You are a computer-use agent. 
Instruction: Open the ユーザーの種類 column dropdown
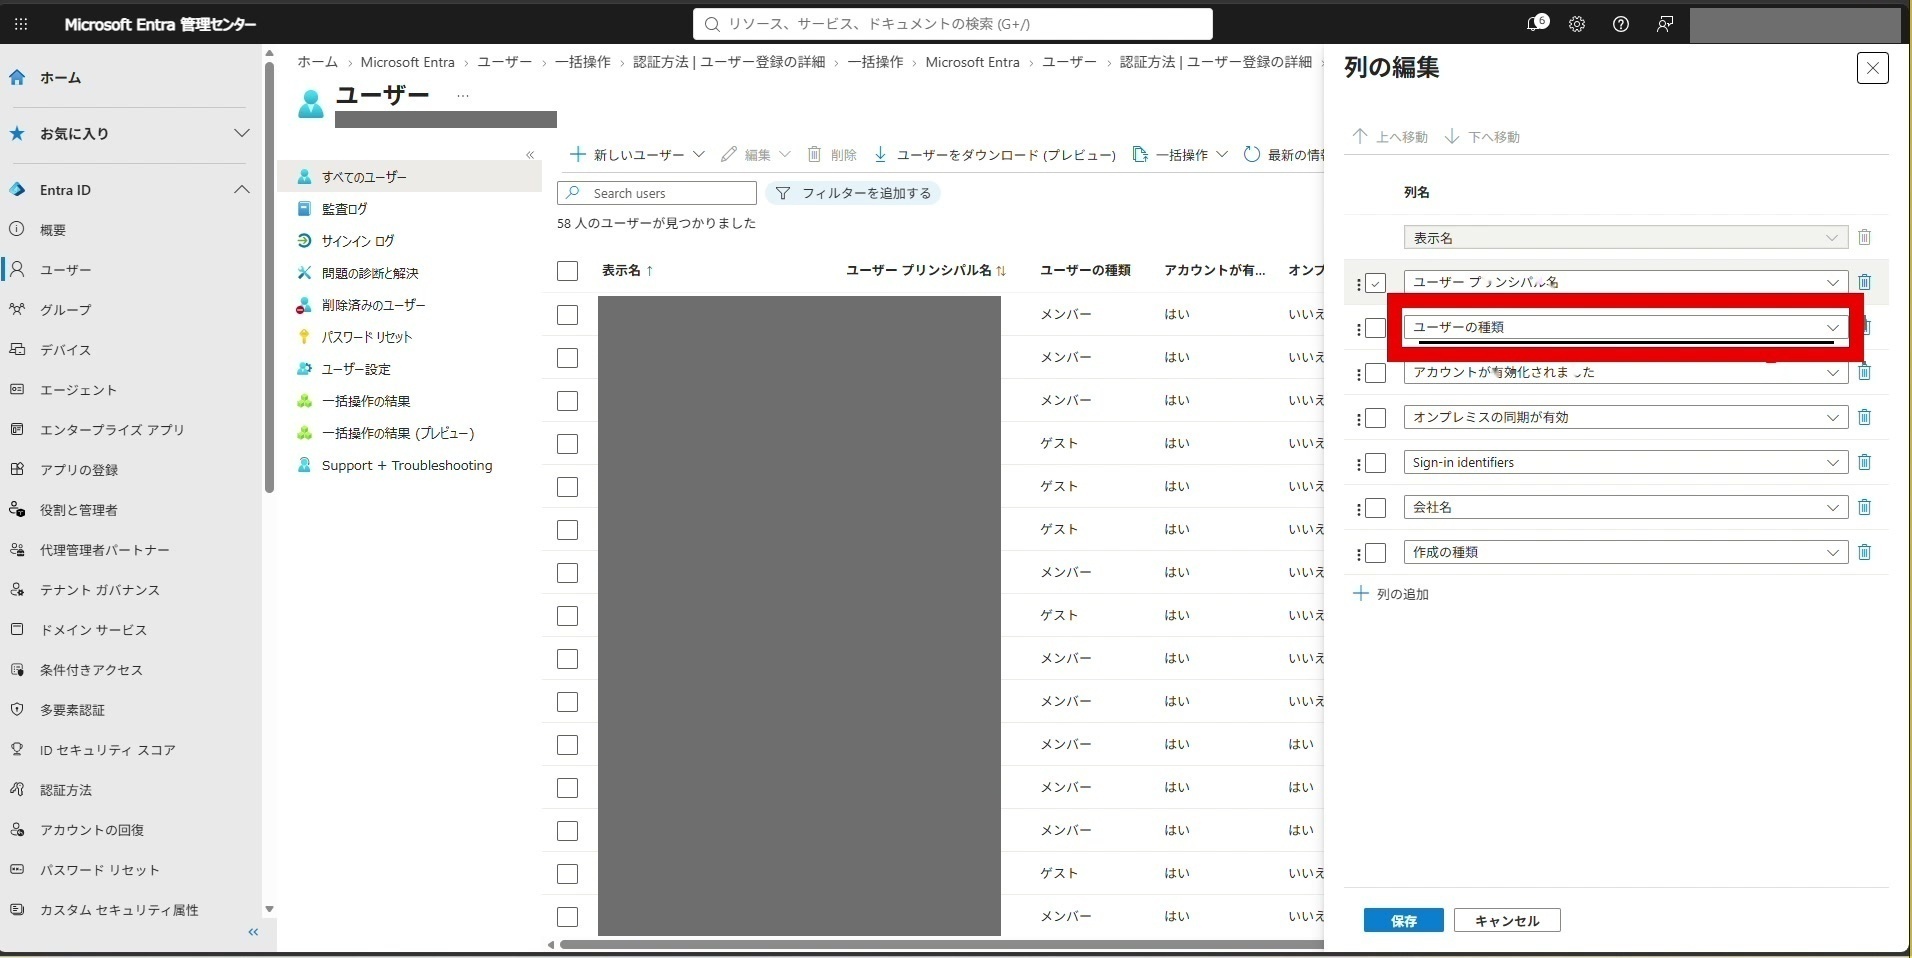click(x=1625, y=327)
